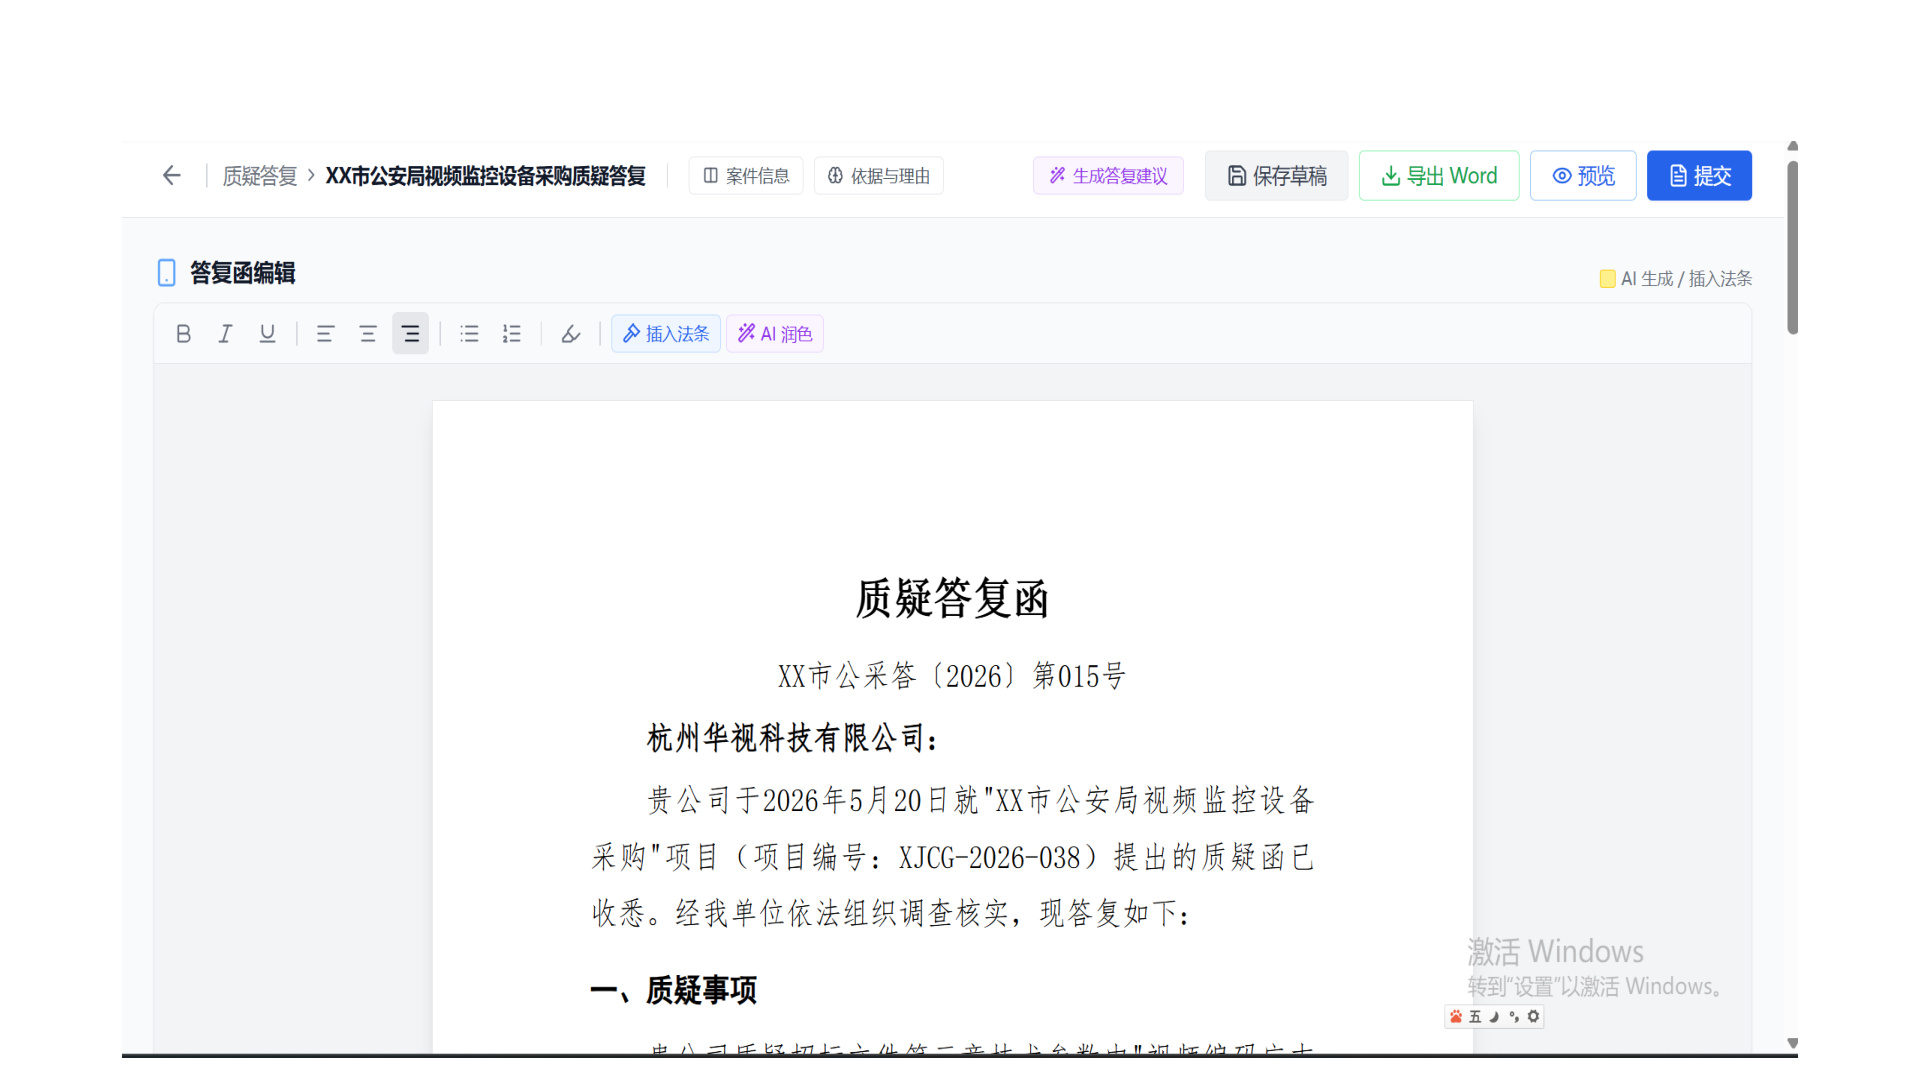Insert numbered list
This screenshot has height=1080, width=1920.
[x=512, y=334]
